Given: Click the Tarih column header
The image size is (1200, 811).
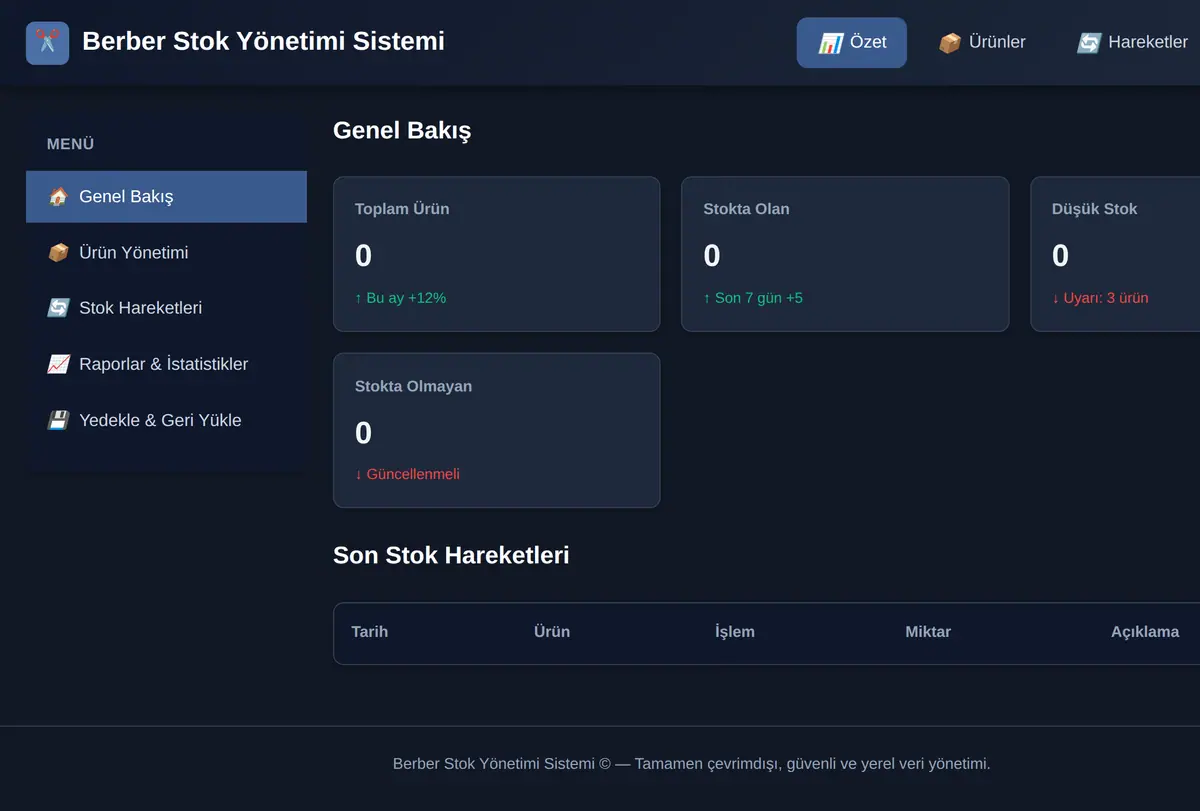Looking at the screenshot, I should click(x=370, y=632).
